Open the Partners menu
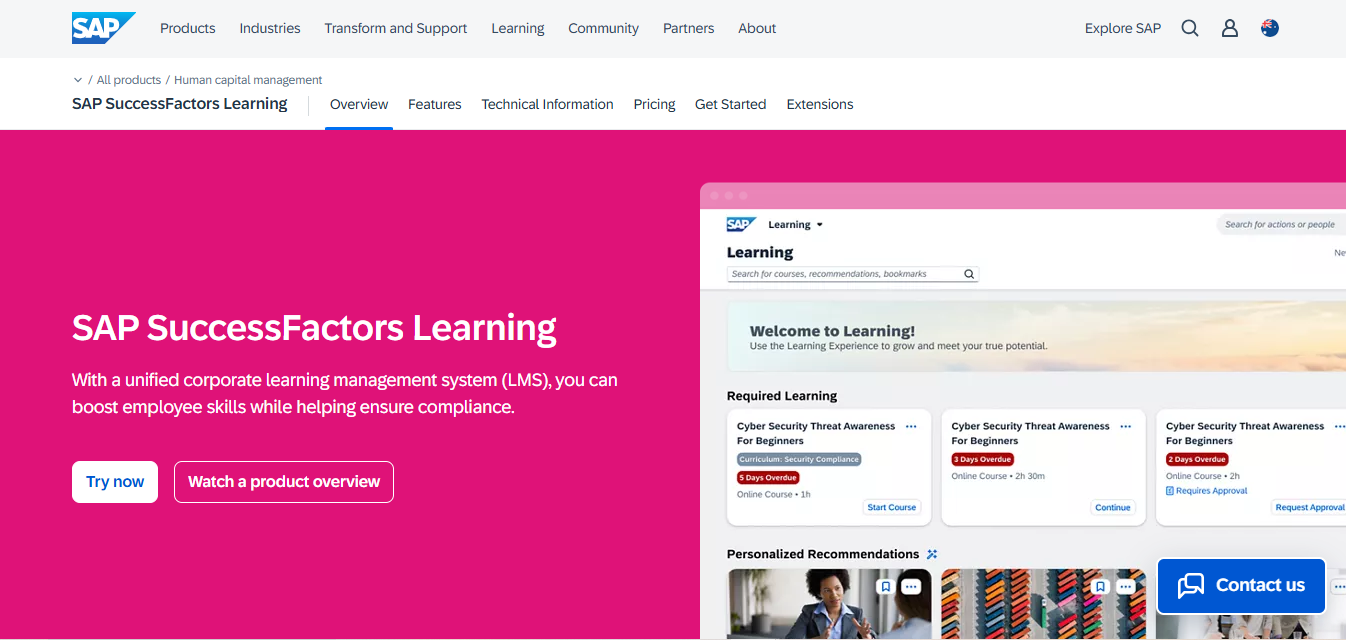Image resolution: width=1346 pixels, height=640 pixels. pos(689,28)
